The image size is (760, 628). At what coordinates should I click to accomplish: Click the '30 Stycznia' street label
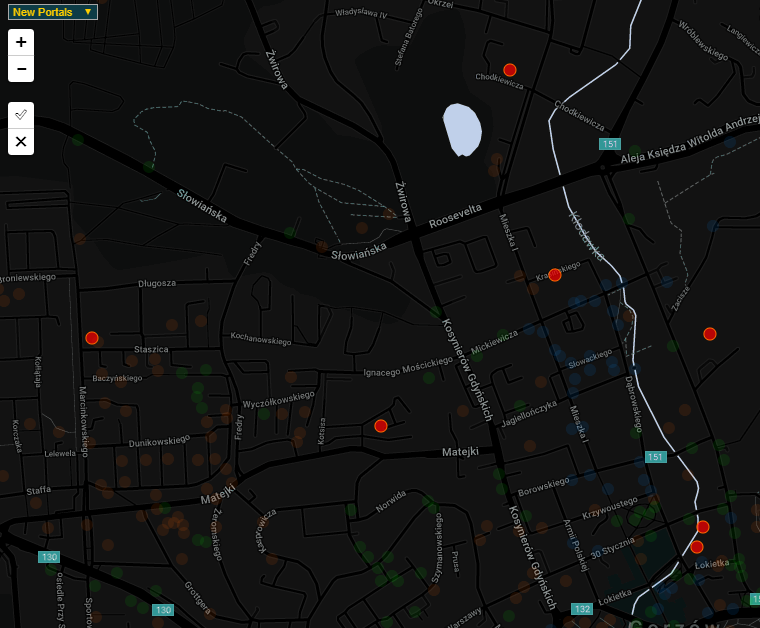coord(612,548)
